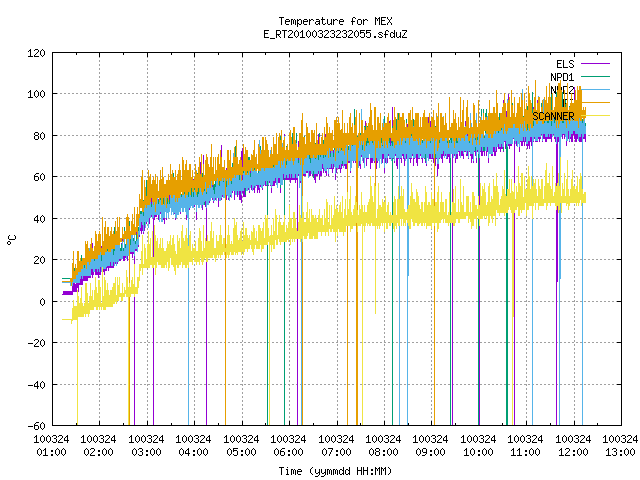Click the x-axis time label 12:00
Screen dimensions: 640x480
point(573,452)
